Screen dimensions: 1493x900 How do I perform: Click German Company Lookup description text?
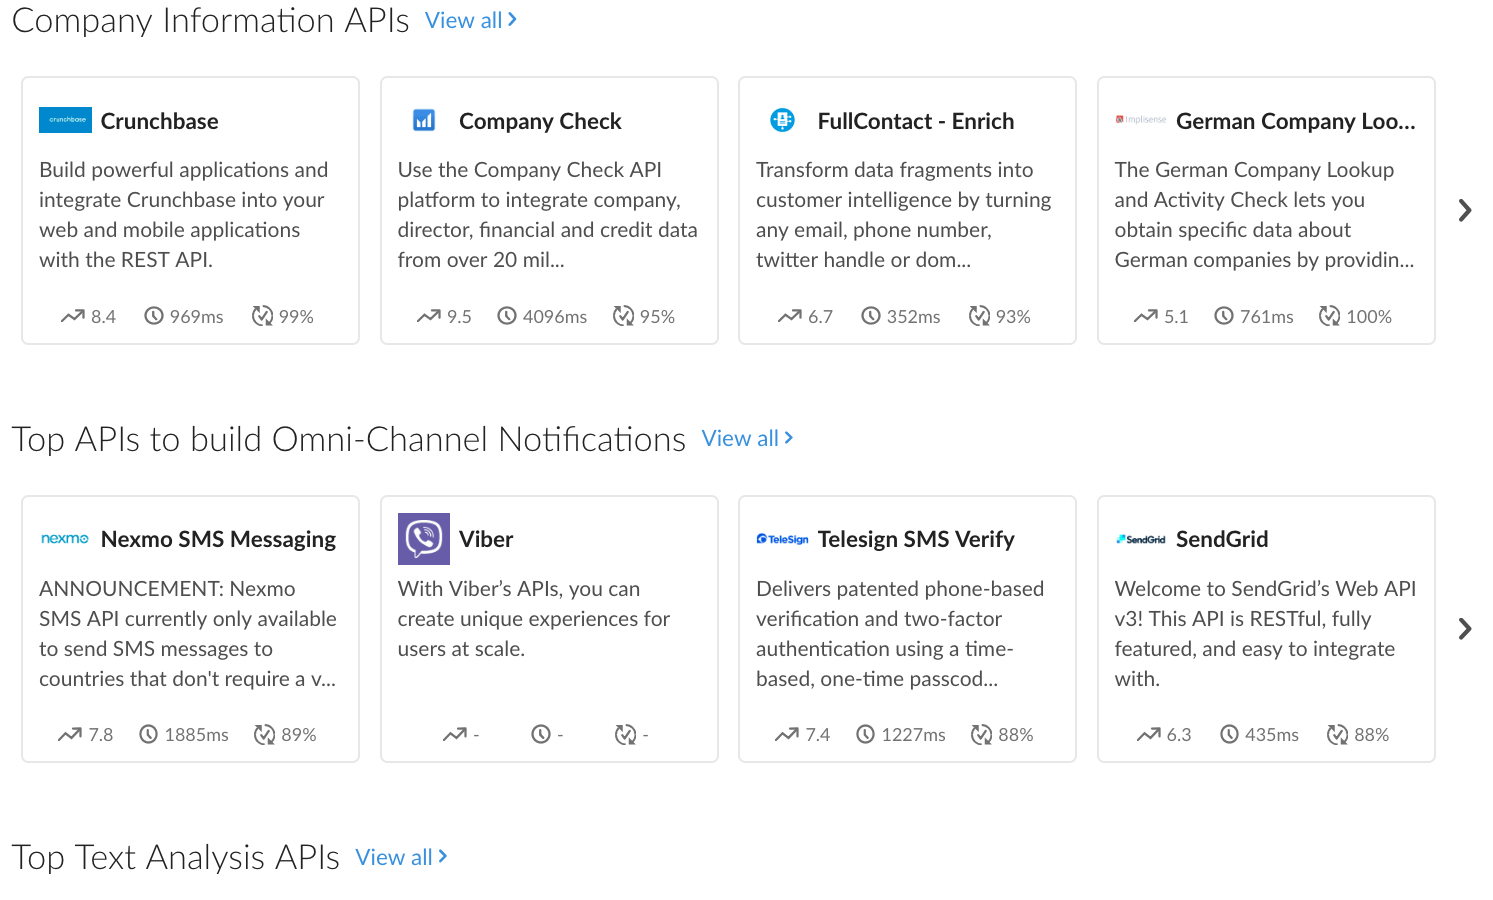[1264, 215]
